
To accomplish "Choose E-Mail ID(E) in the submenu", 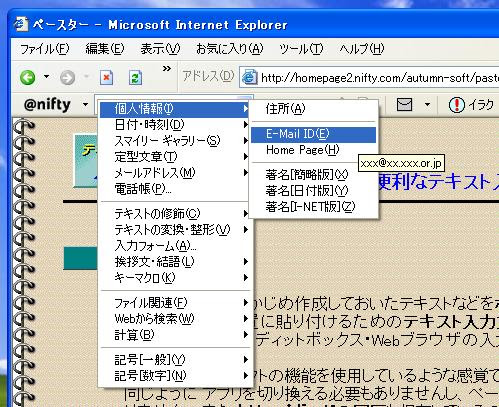I will [313, 134].
